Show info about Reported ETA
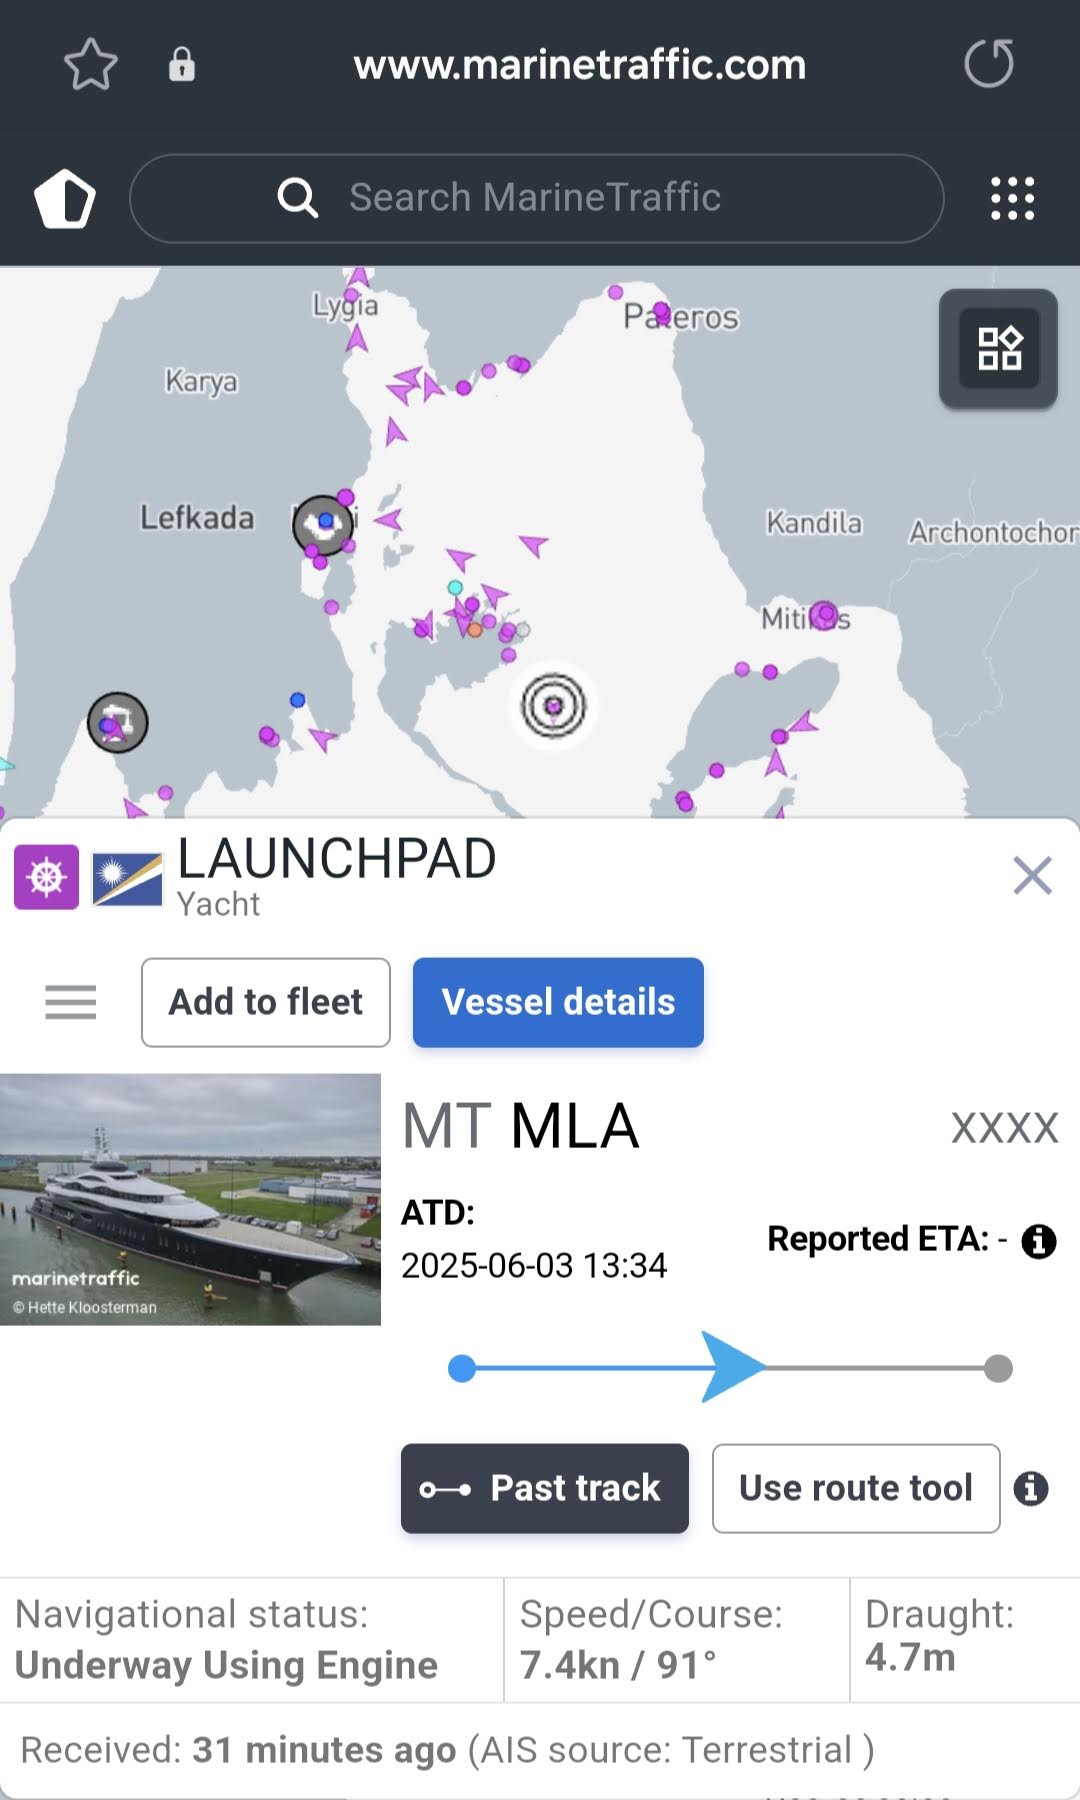1080x1800 pixels. pos(1039,1241)
